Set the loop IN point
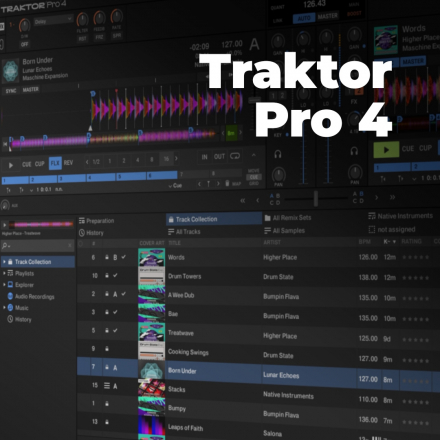This screenshot has width=440, height=440. tap(204, 157)
